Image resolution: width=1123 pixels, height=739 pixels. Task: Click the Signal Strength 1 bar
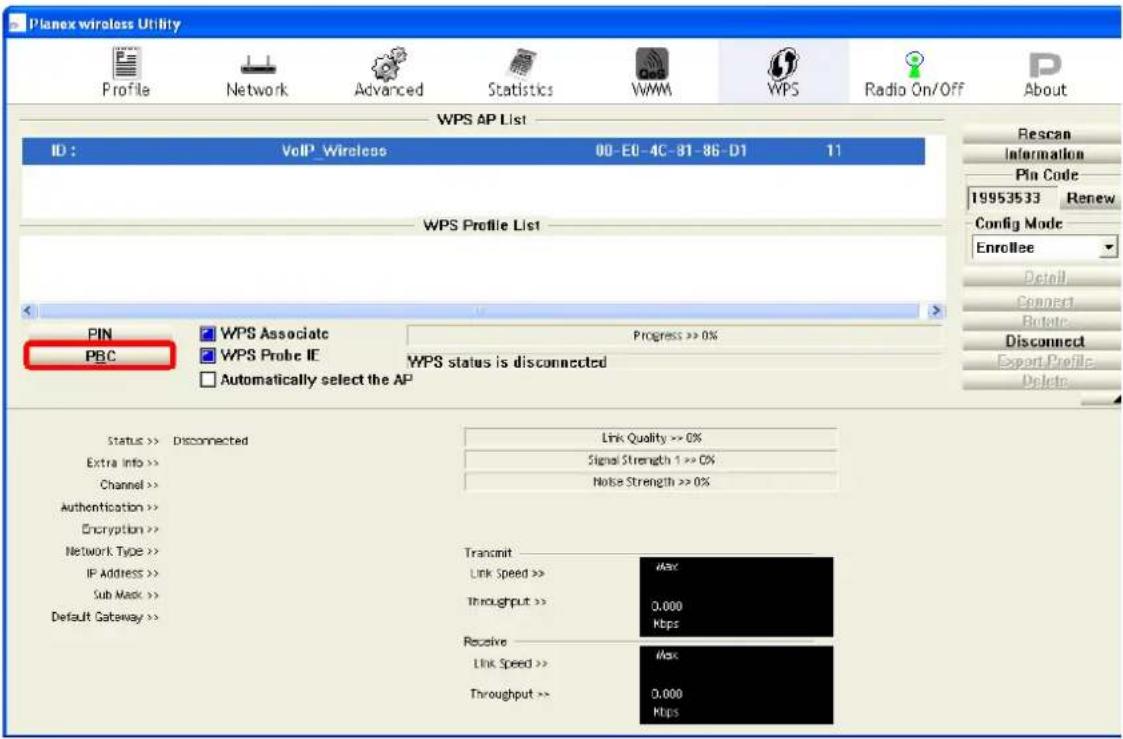coord(650,460)
